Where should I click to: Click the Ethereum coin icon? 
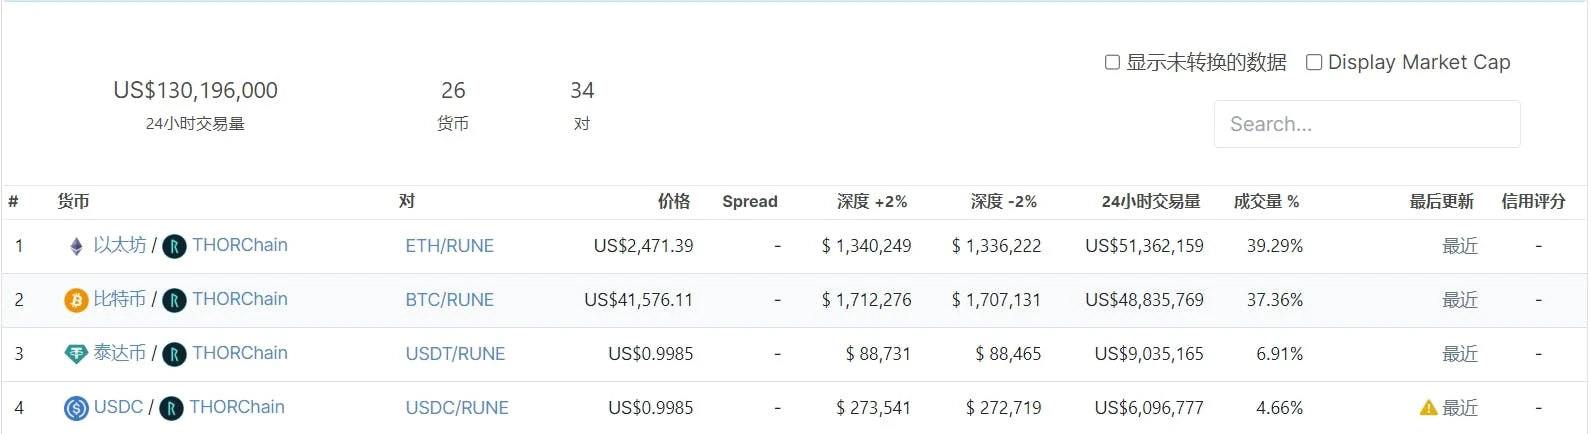[x=76, y=246]
